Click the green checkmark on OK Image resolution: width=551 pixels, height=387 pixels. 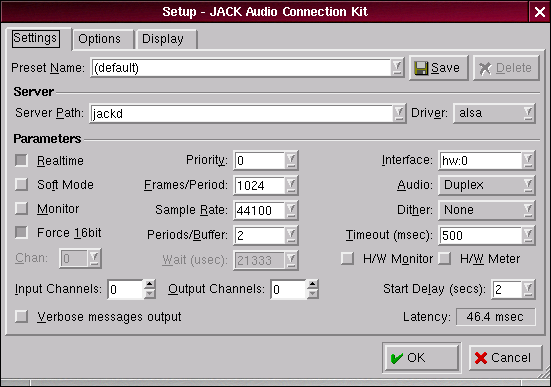pos(397,358)
